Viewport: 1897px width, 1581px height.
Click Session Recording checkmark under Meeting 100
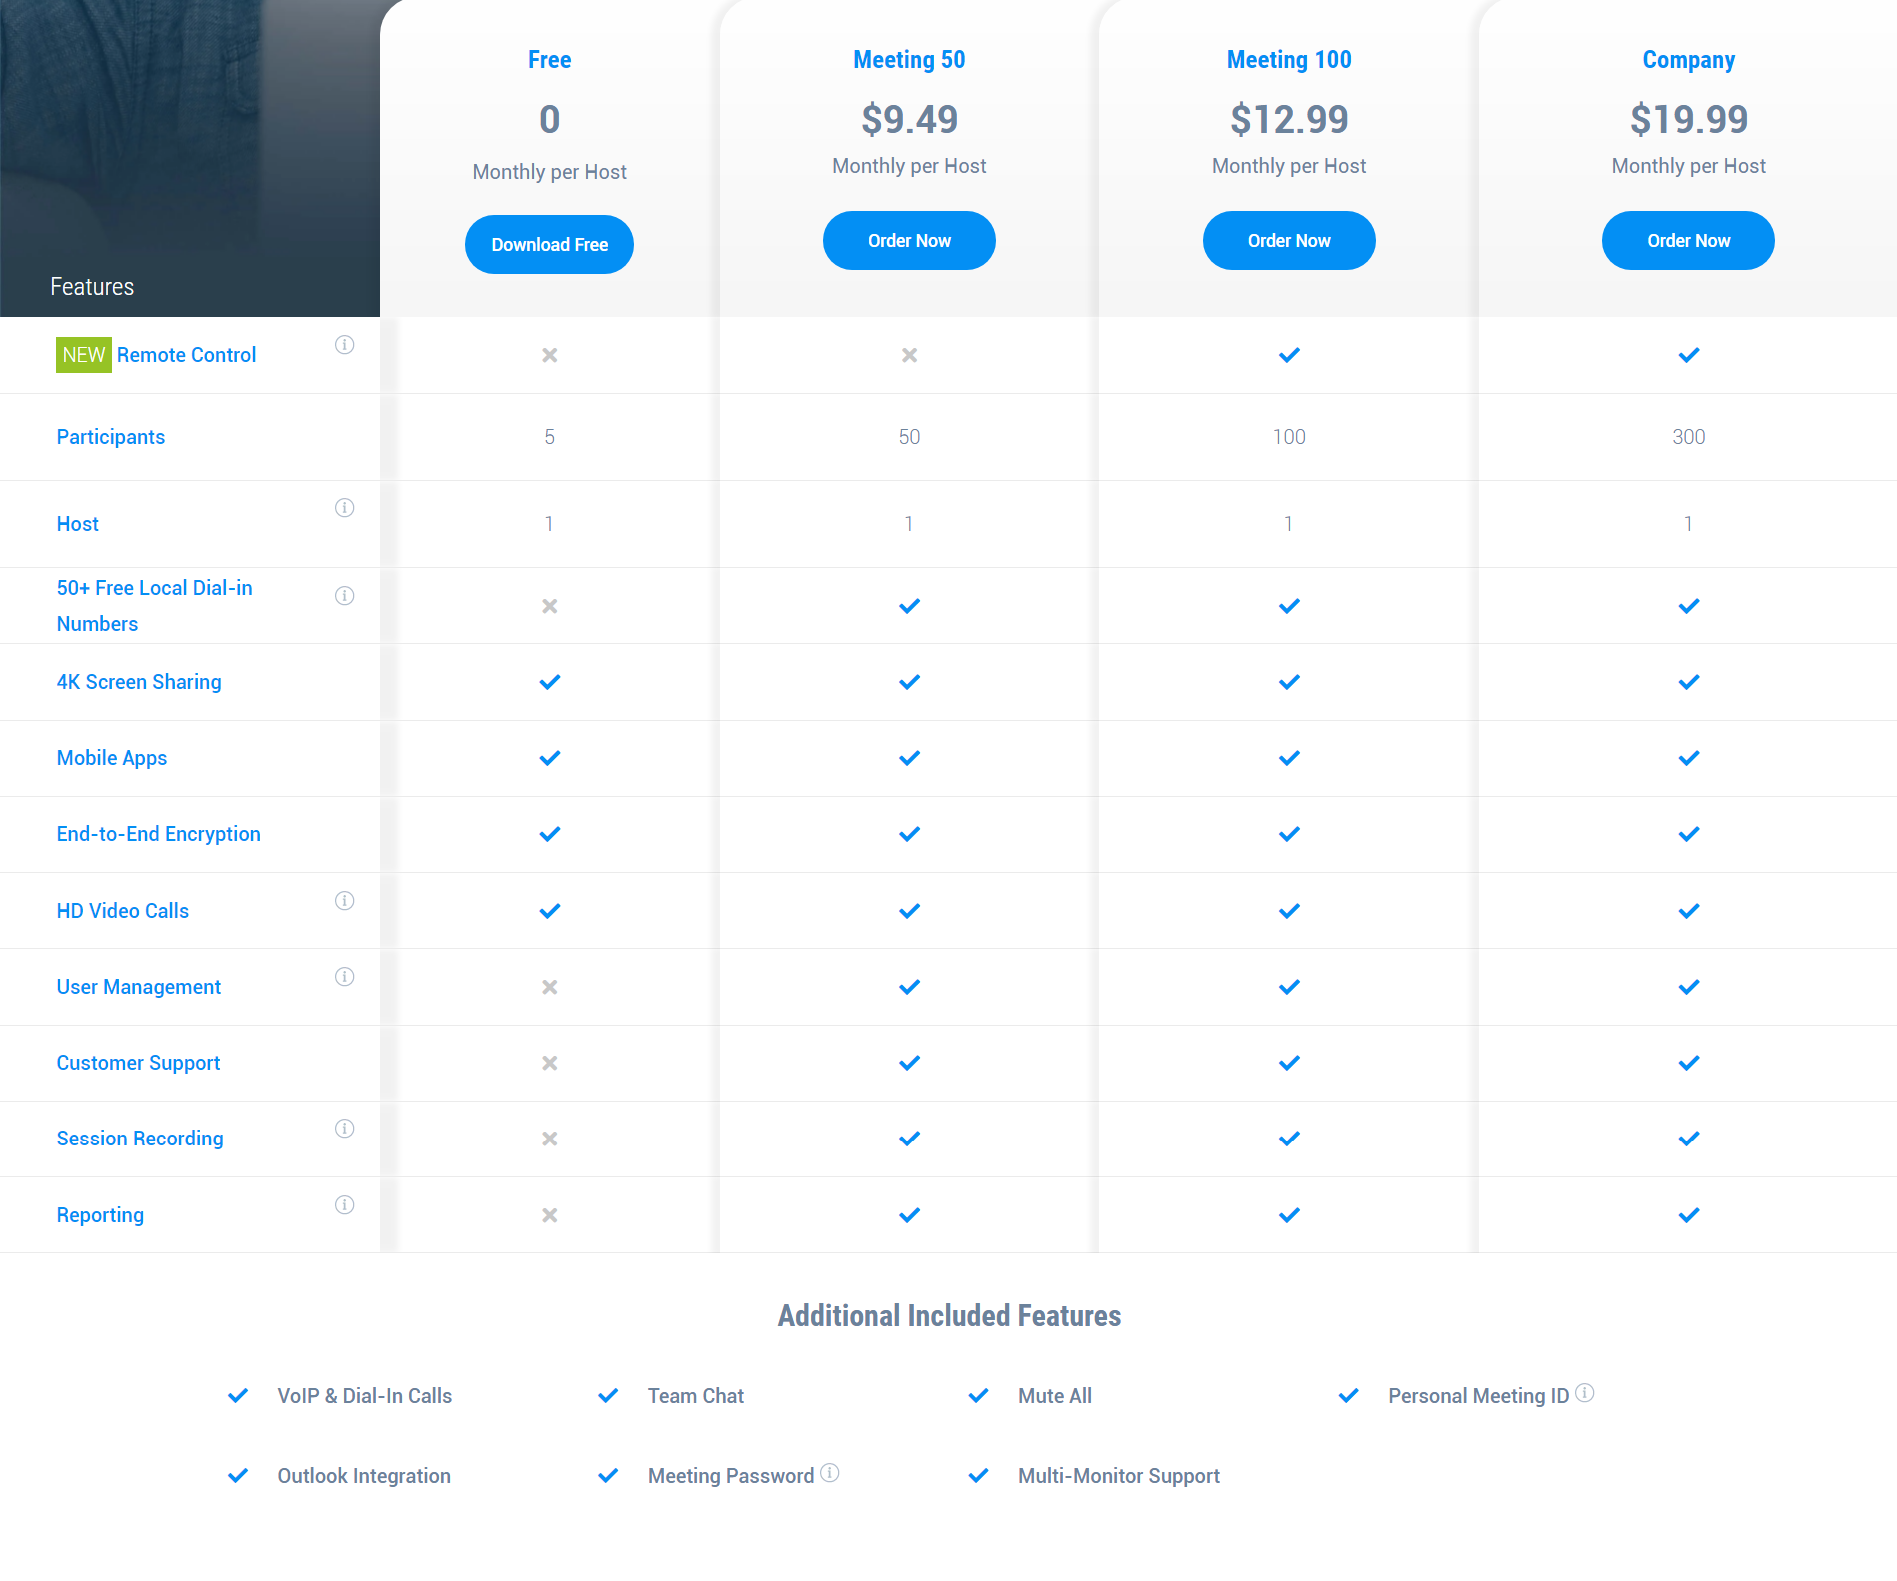[1289, 1139]
